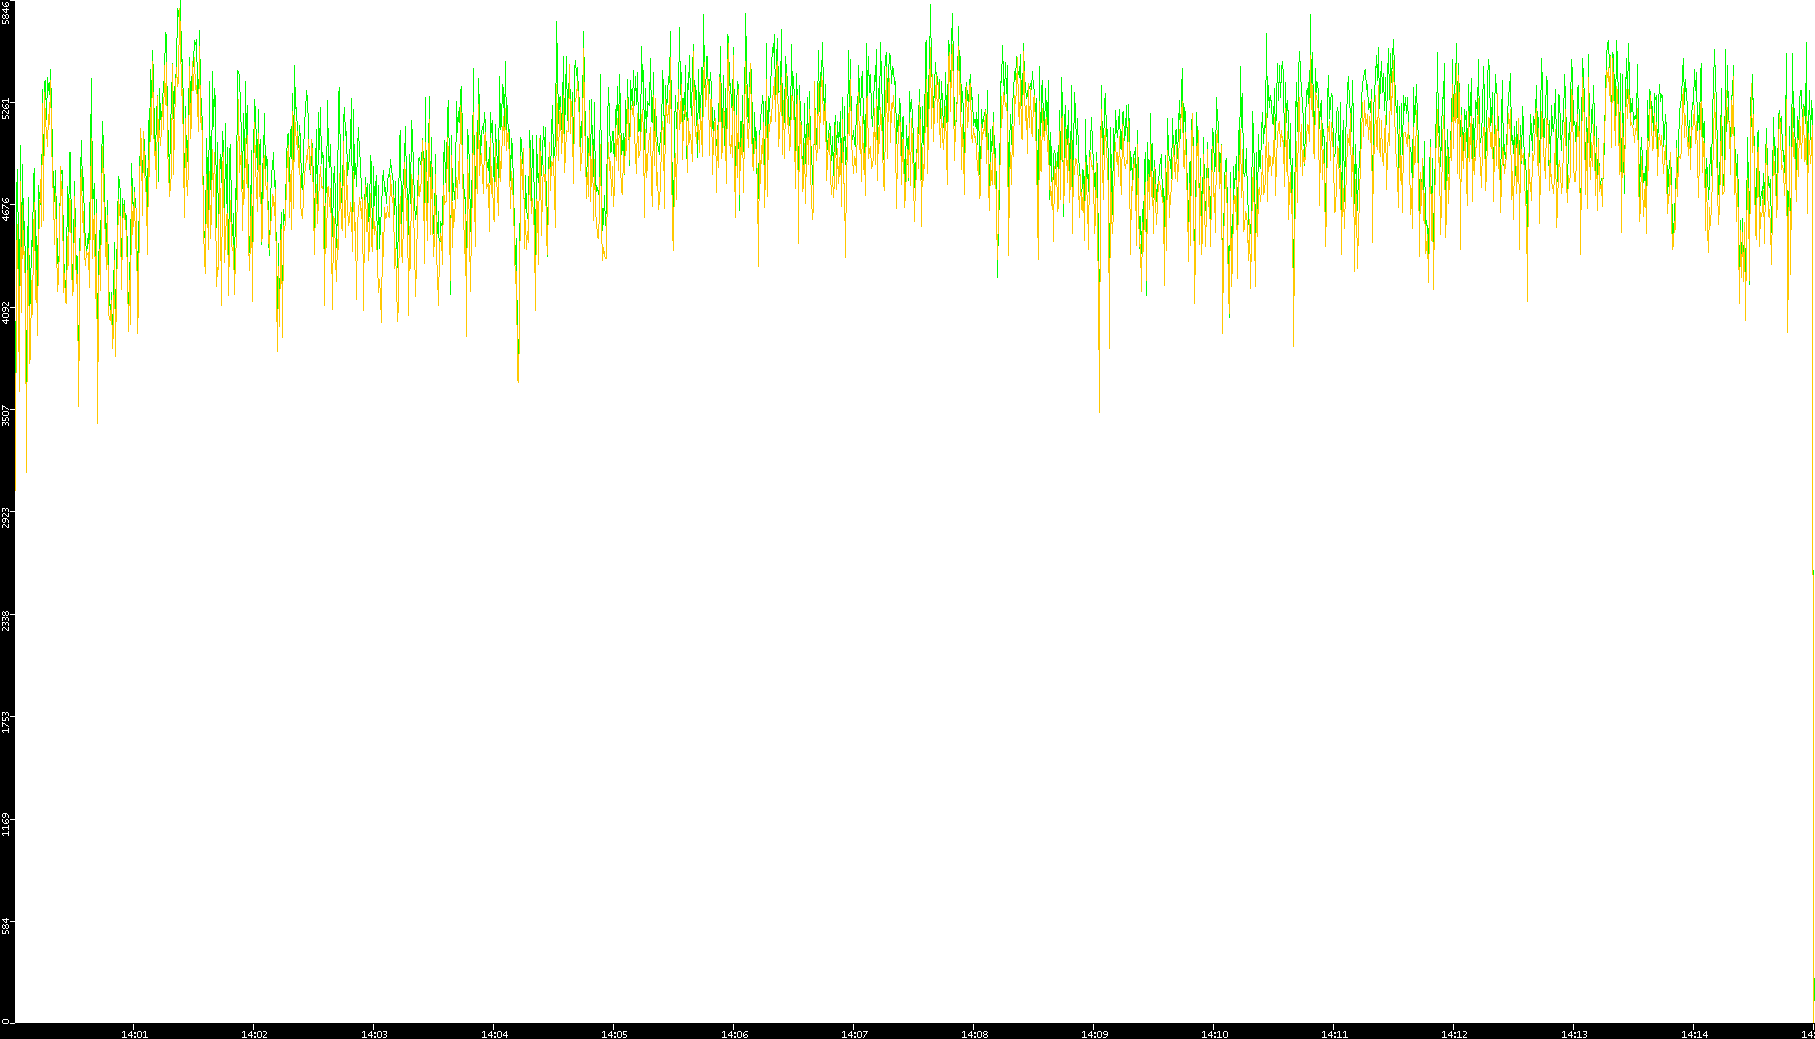Click the 14:04 time axis label
Viewport: 1815px width, 1039px height.
494,1034
